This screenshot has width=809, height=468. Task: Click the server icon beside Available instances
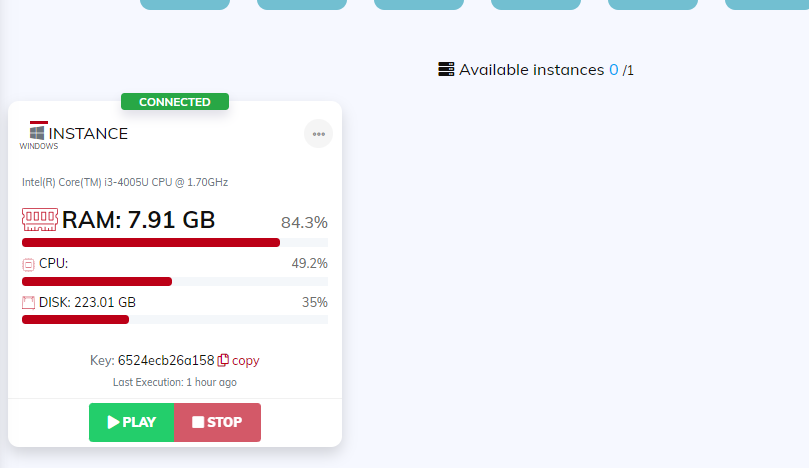click(x=446, y=69)
